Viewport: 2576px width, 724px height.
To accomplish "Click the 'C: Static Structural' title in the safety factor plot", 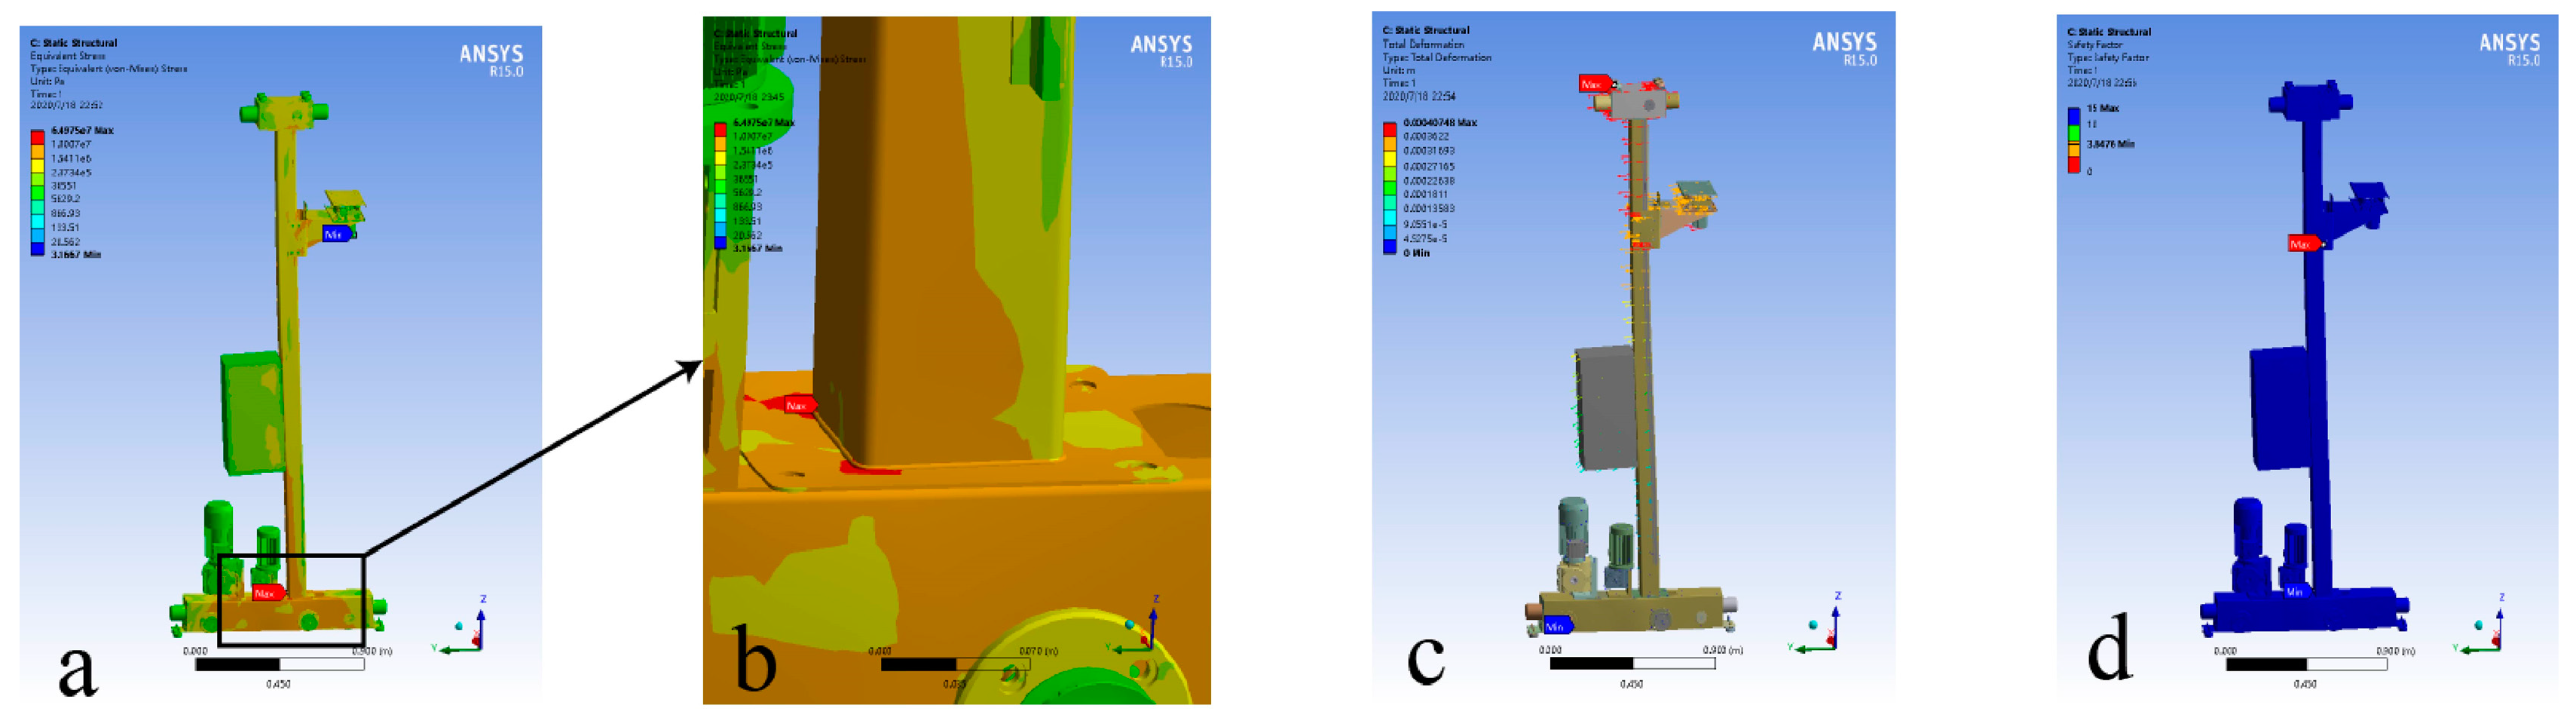I will 2109,32.
